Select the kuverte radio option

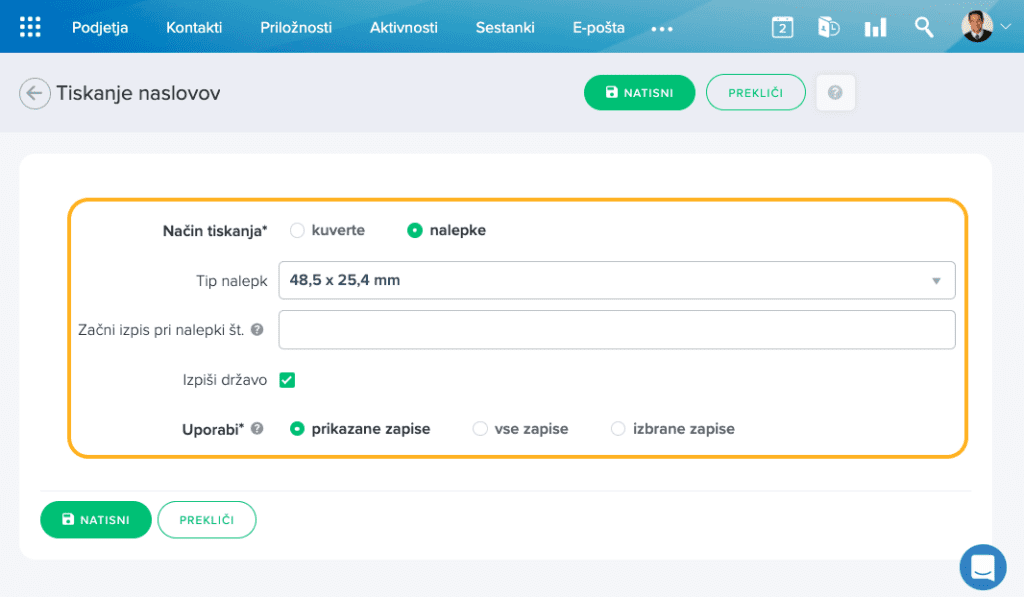click(297, 231)
